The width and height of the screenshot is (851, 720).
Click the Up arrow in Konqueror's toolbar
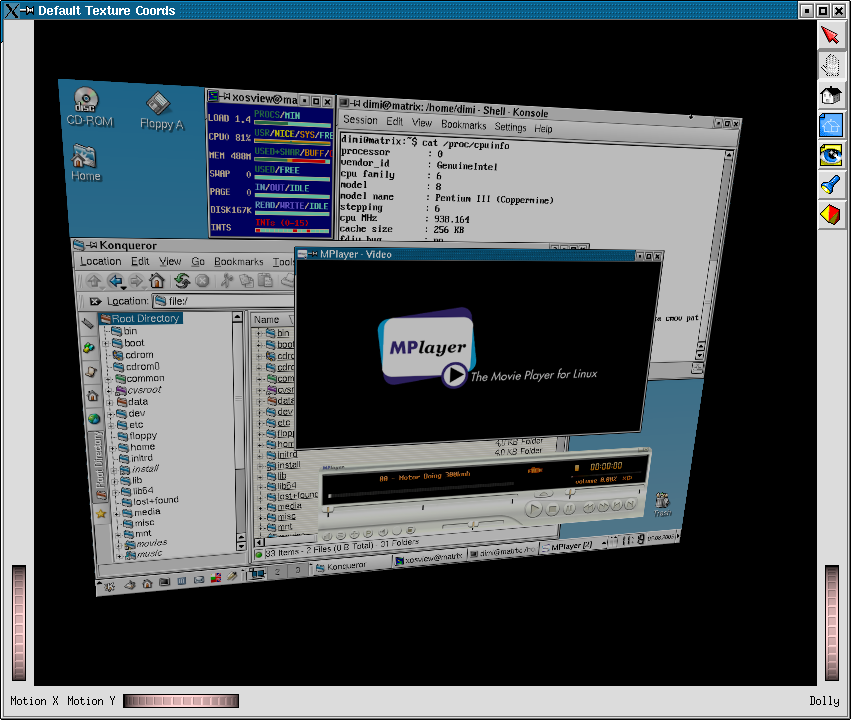click(94, 281)
